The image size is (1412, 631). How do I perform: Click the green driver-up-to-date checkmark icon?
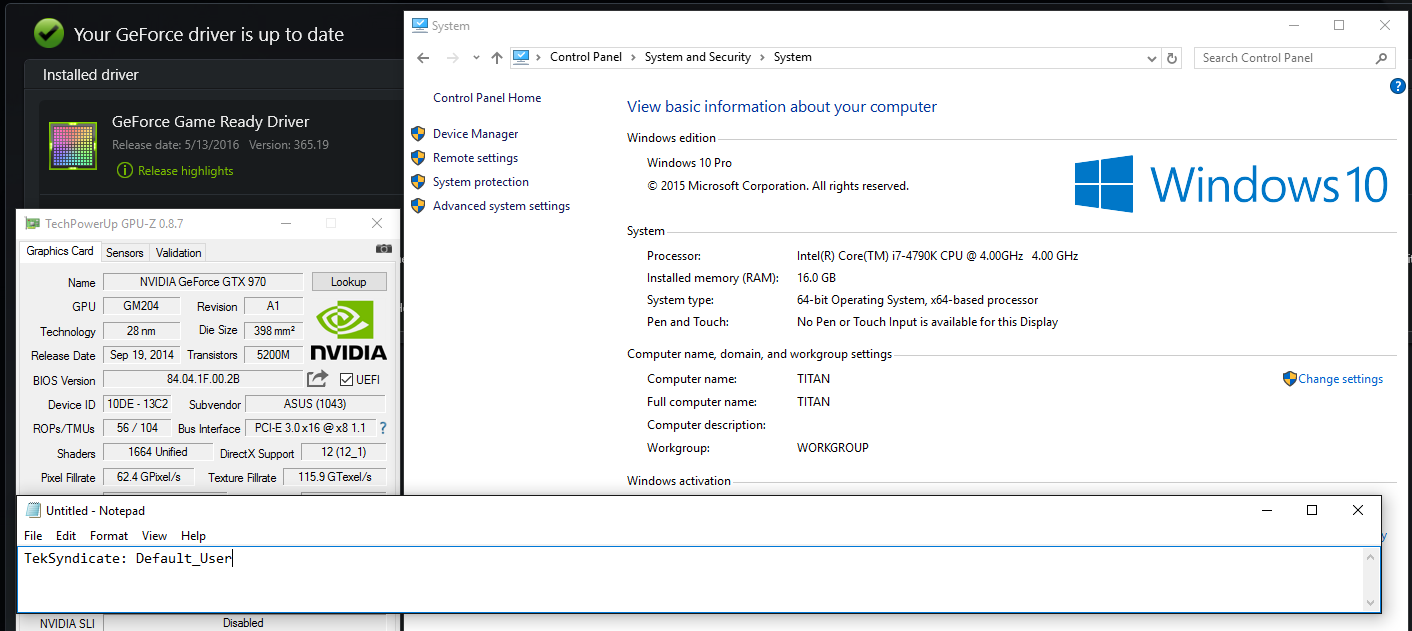(47, 33)
